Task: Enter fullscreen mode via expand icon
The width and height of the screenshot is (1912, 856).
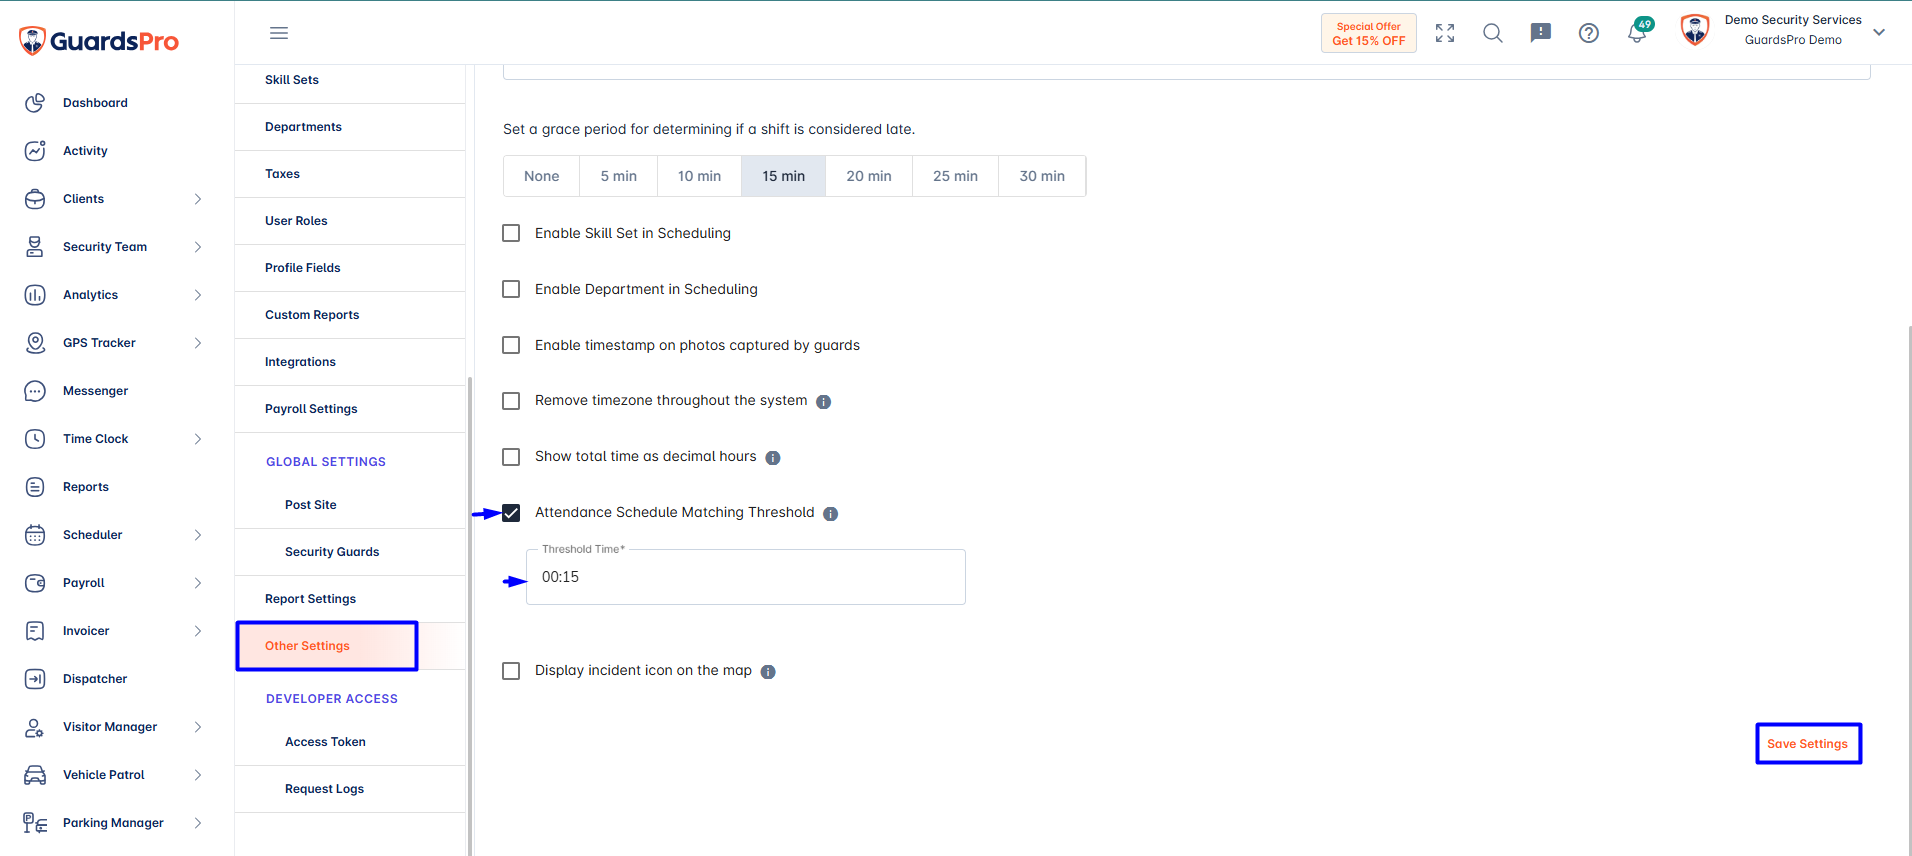Action: (x=1445, y=33)
